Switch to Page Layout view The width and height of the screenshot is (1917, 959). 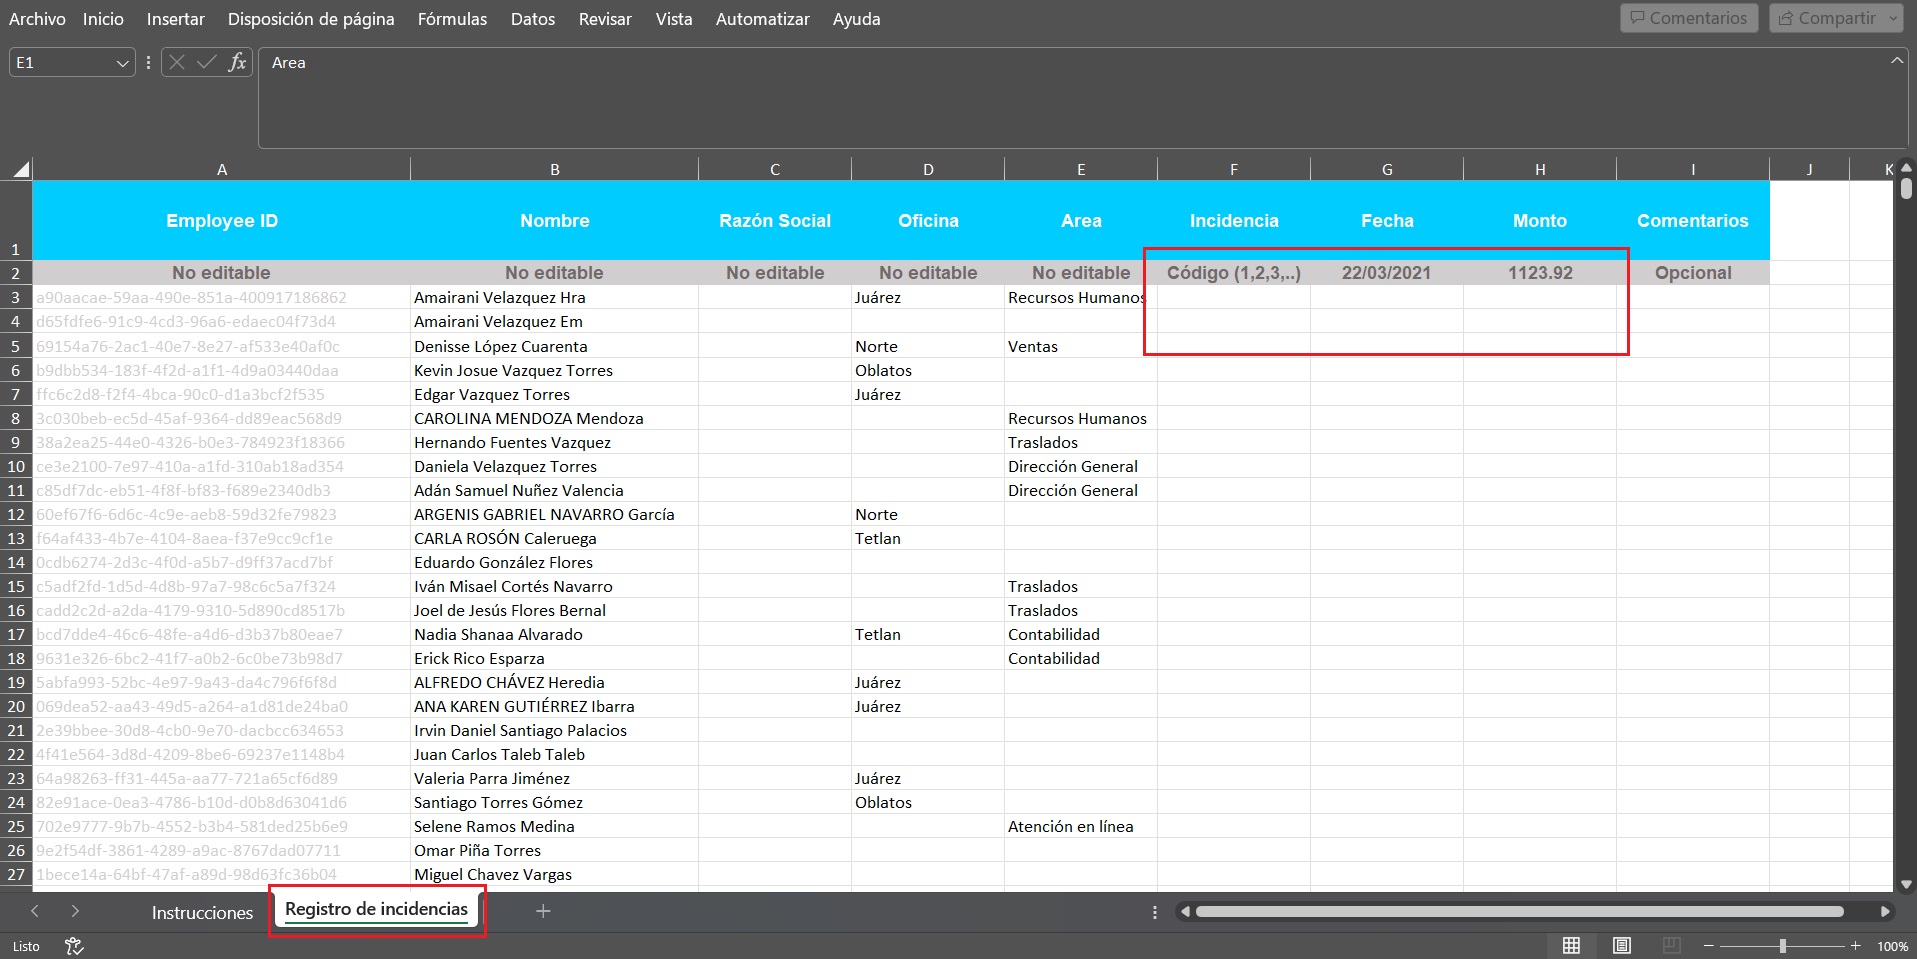point(1622,946)
